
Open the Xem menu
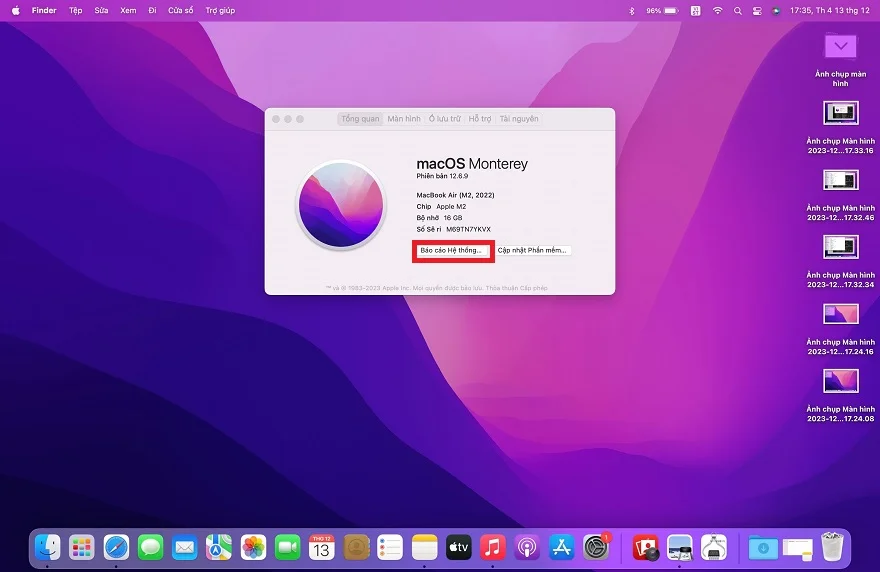128,11
